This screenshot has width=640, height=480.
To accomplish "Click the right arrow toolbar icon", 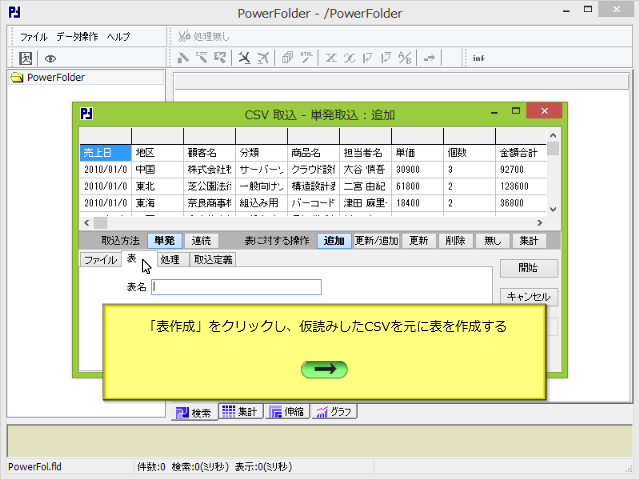I will click(x=429, y=58).
